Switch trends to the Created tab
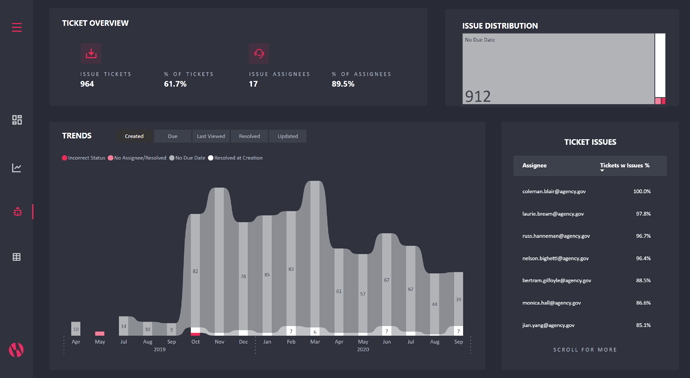The image size is (690, 378). [134, 136]
